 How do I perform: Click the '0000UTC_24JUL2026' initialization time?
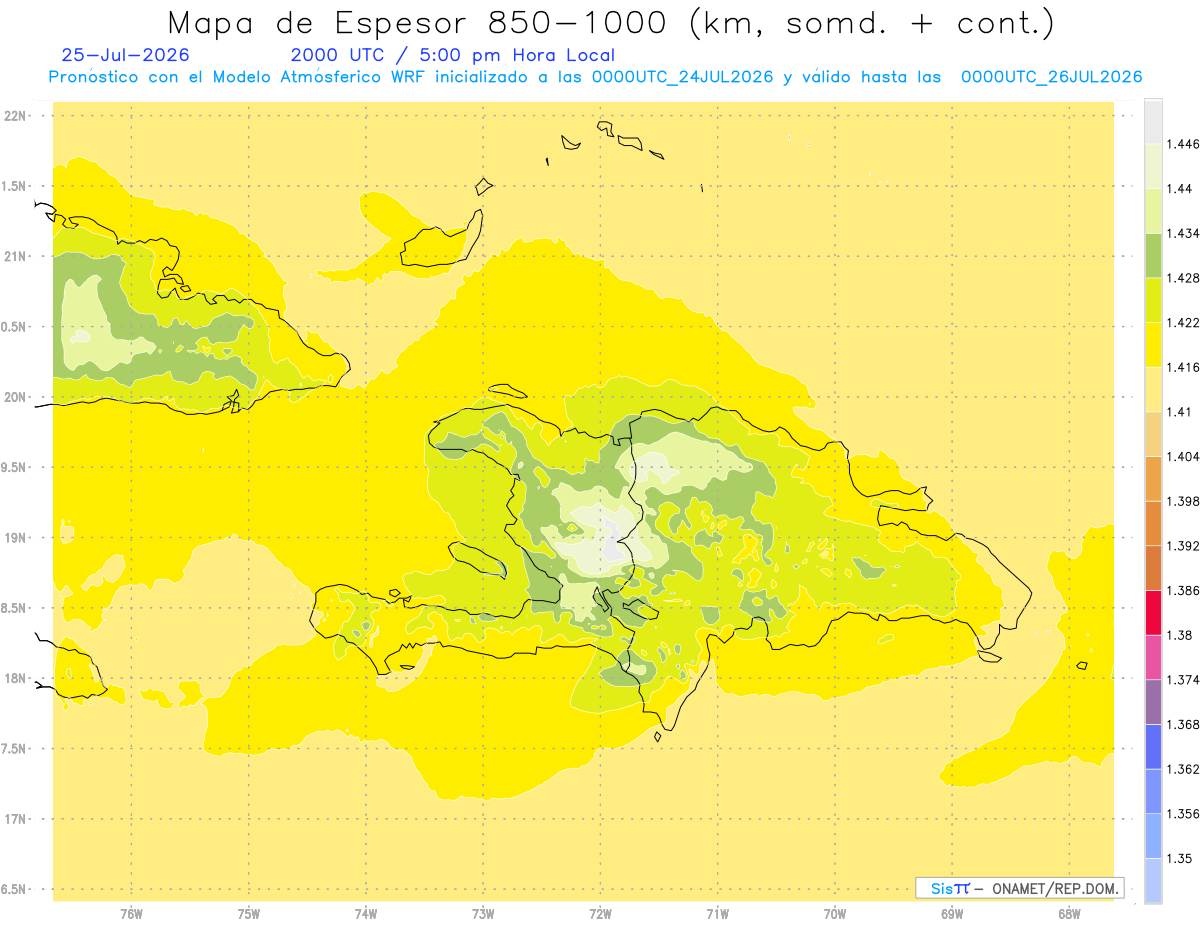click(685, 77)
